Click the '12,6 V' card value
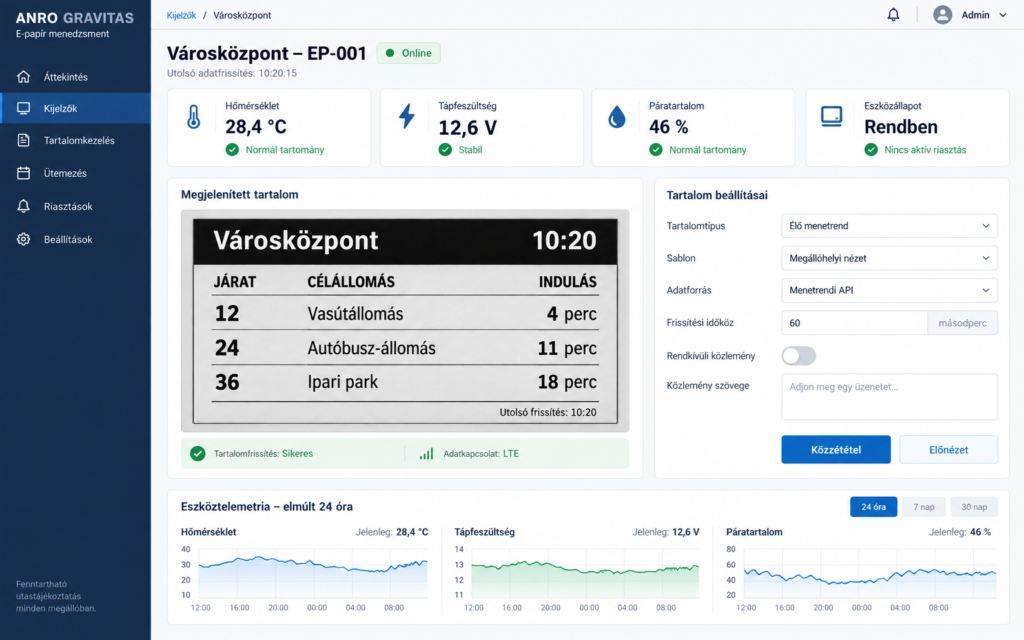Image resolution: width=1024 pixels, height=640 pixels. (467, 127)
